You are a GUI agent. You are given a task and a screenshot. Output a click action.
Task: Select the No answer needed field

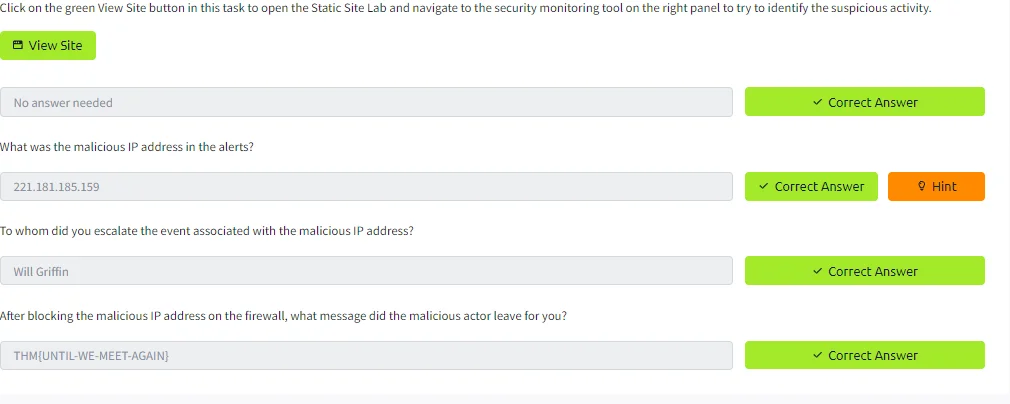[367, 102]
